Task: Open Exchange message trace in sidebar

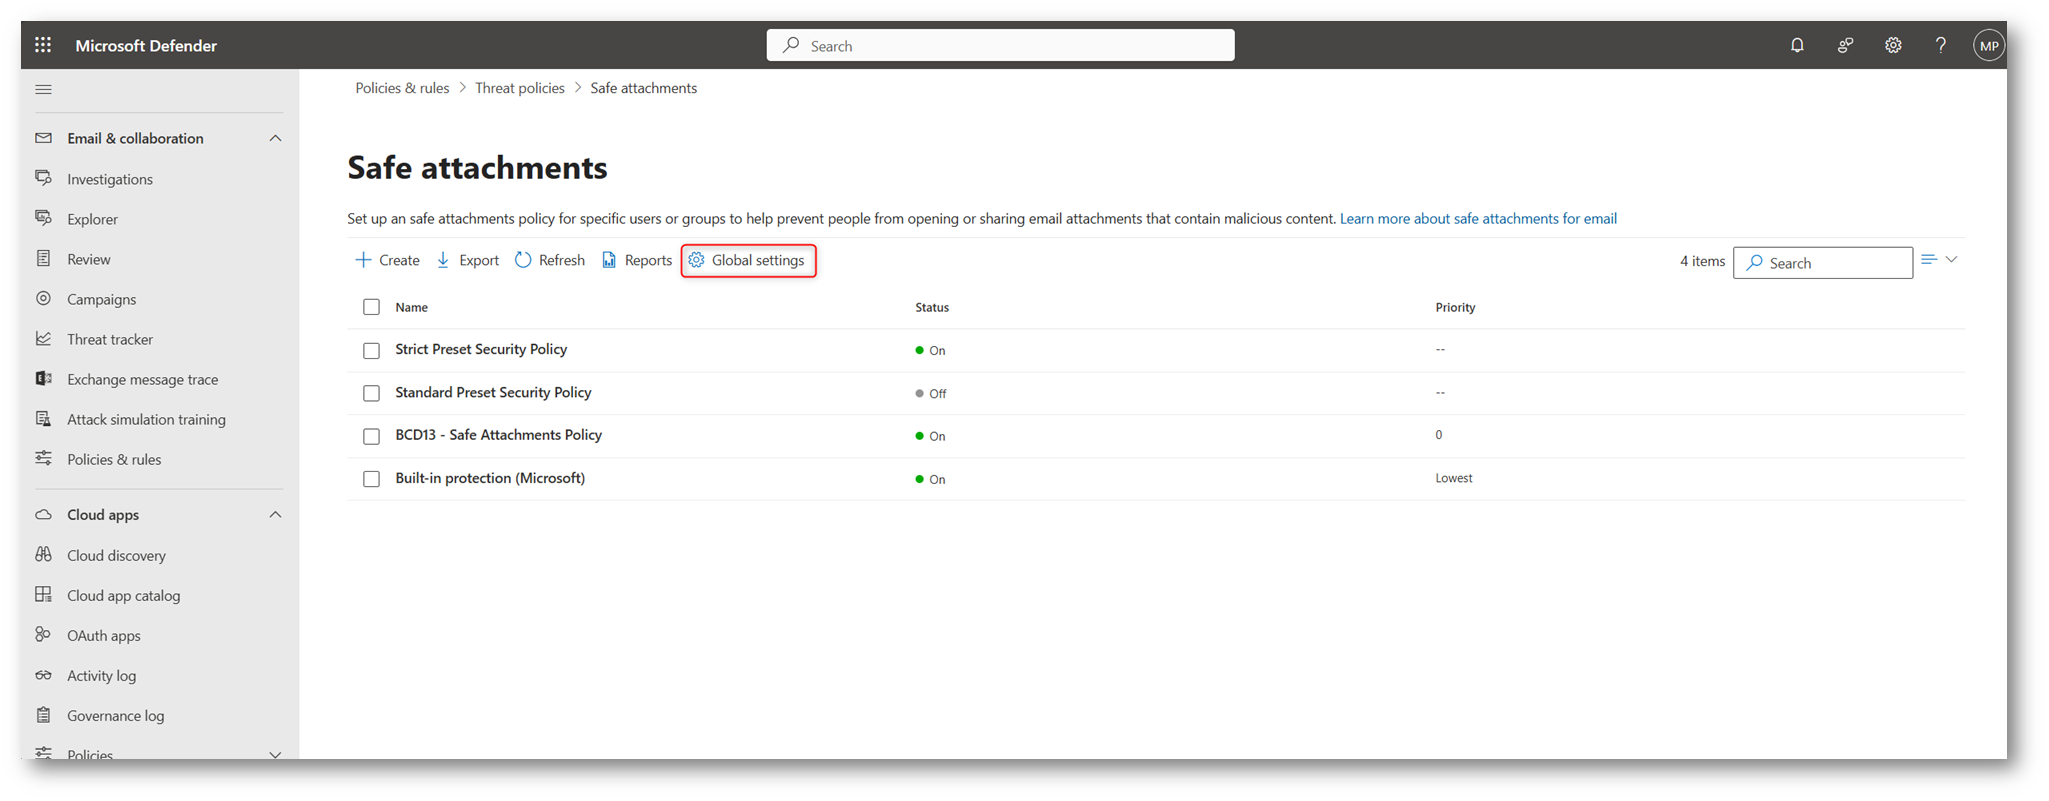Action: click(142, 379)
